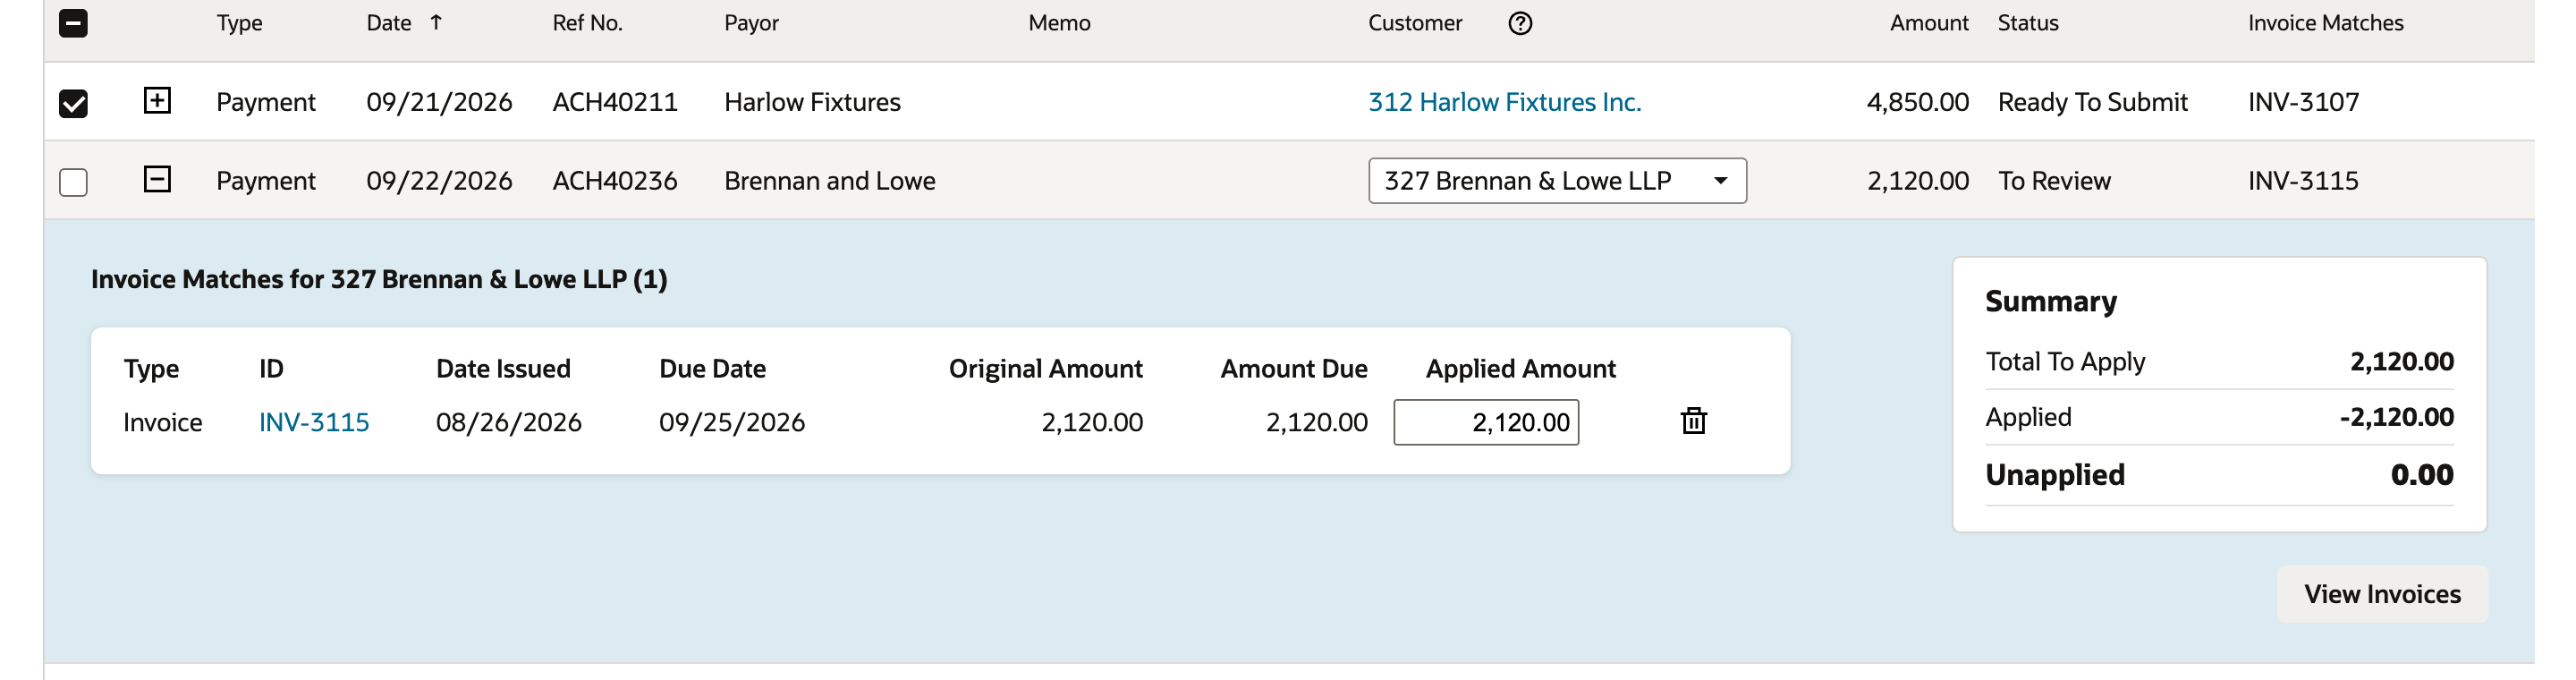Click the 09/22/2026 date cell

pyautogui.click(x=439, y=181)
